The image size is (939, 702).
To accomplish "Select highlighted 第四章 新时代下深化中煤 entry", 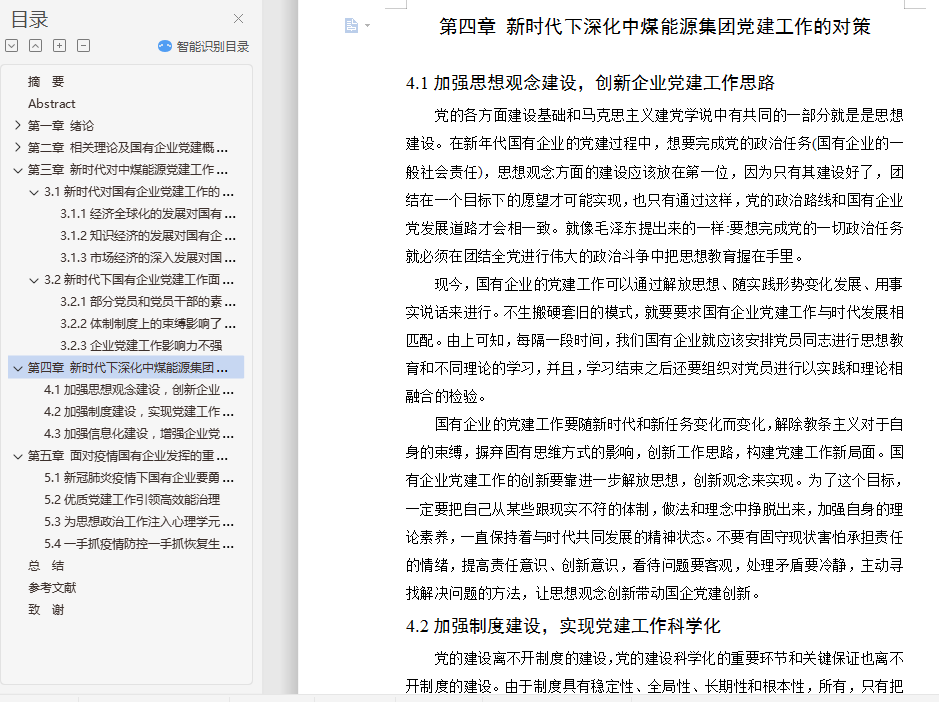I will pyautogui.click(x=128, y=367).
